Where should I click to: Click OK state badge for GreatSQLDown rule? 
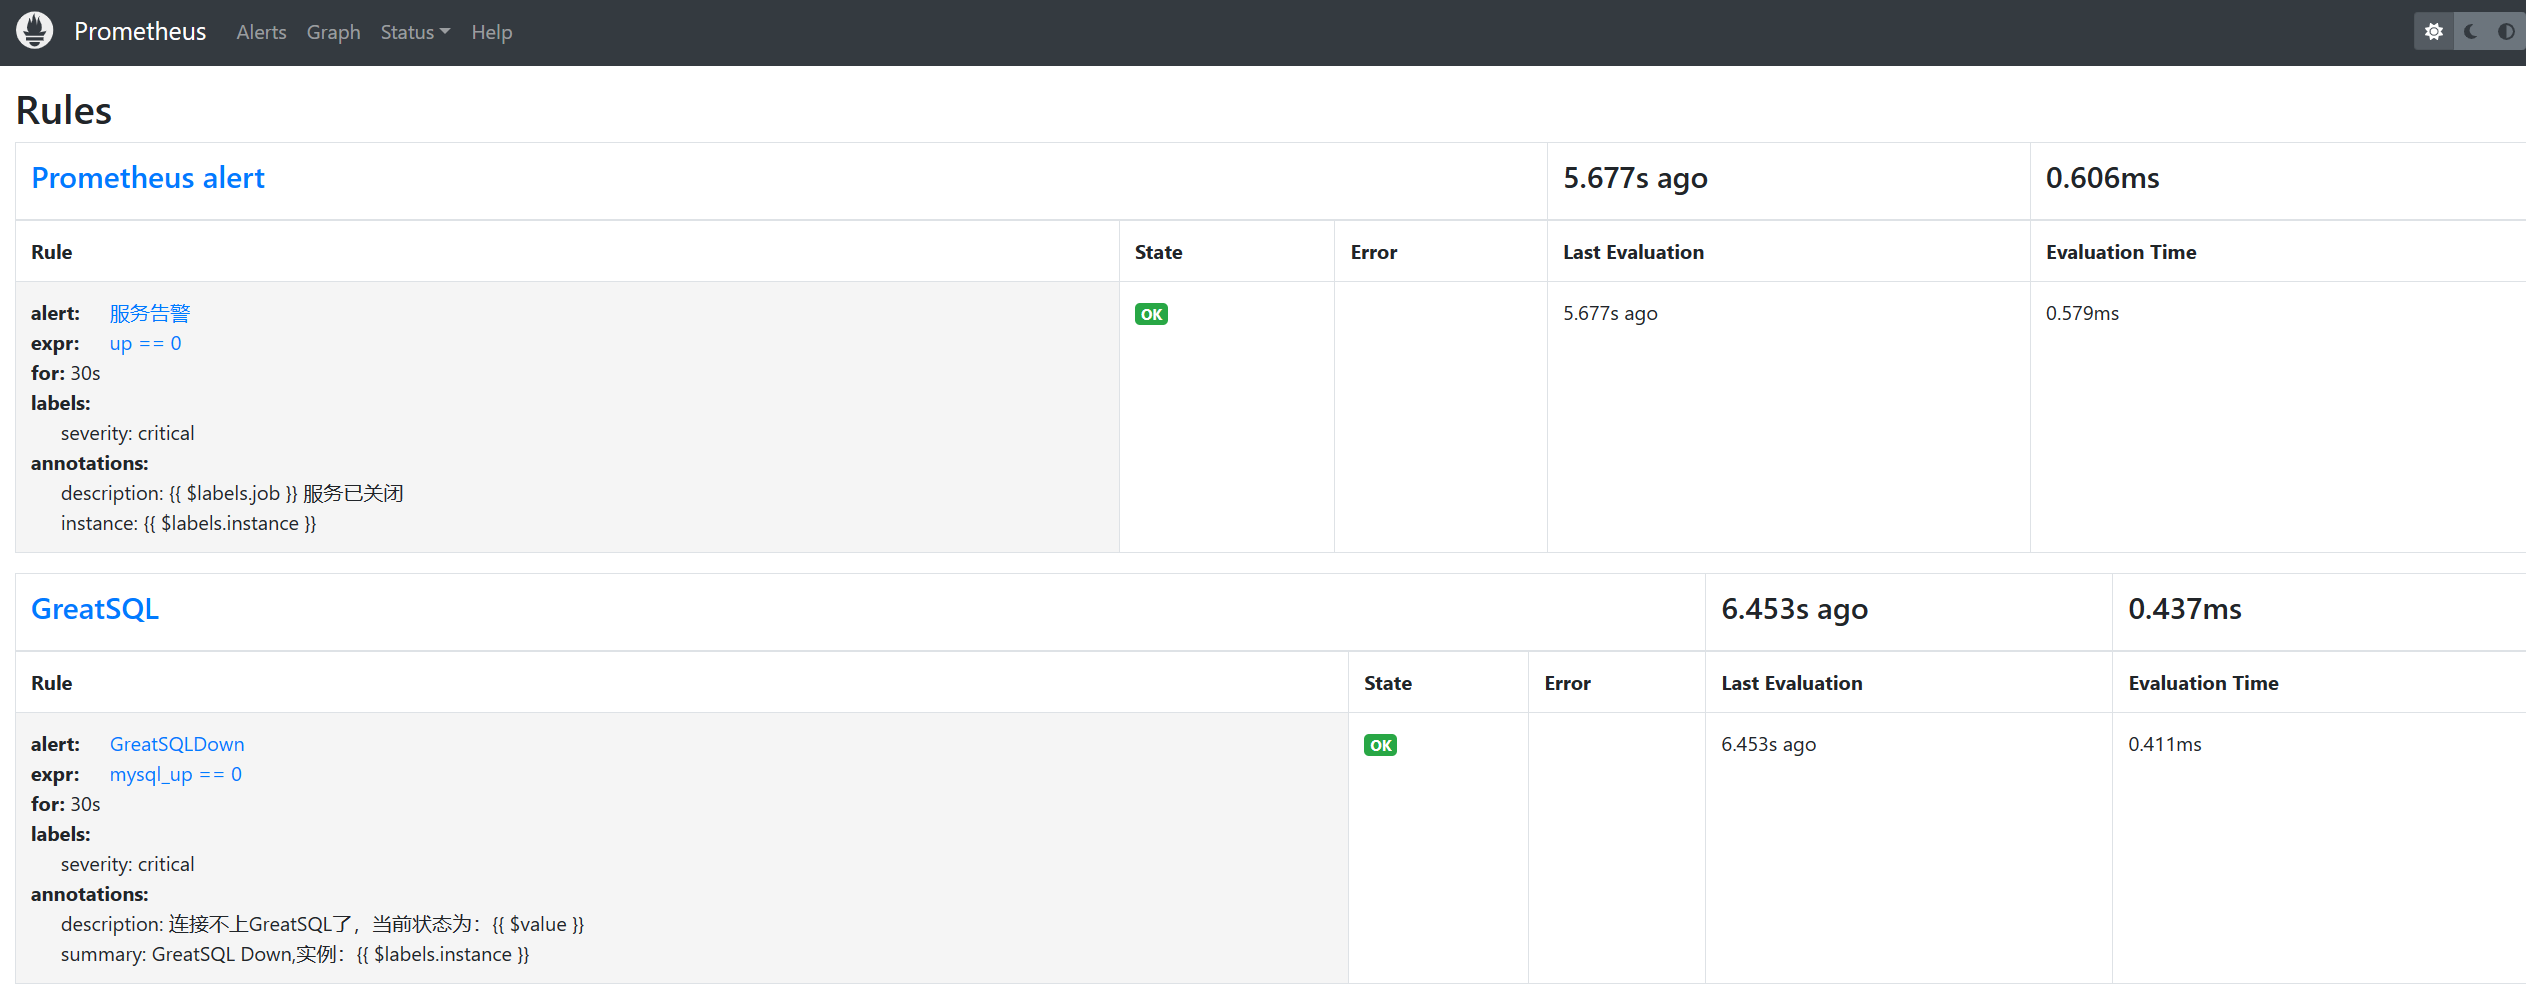coord(1380,745)
